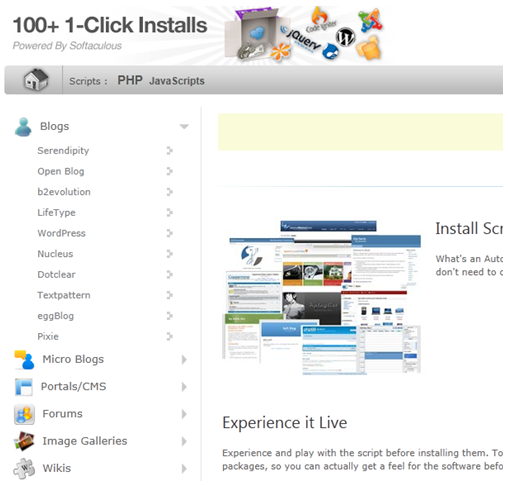Screen dimensions: 508x487
Task: Open the Blogs category label
Action: tap(55, 127)
